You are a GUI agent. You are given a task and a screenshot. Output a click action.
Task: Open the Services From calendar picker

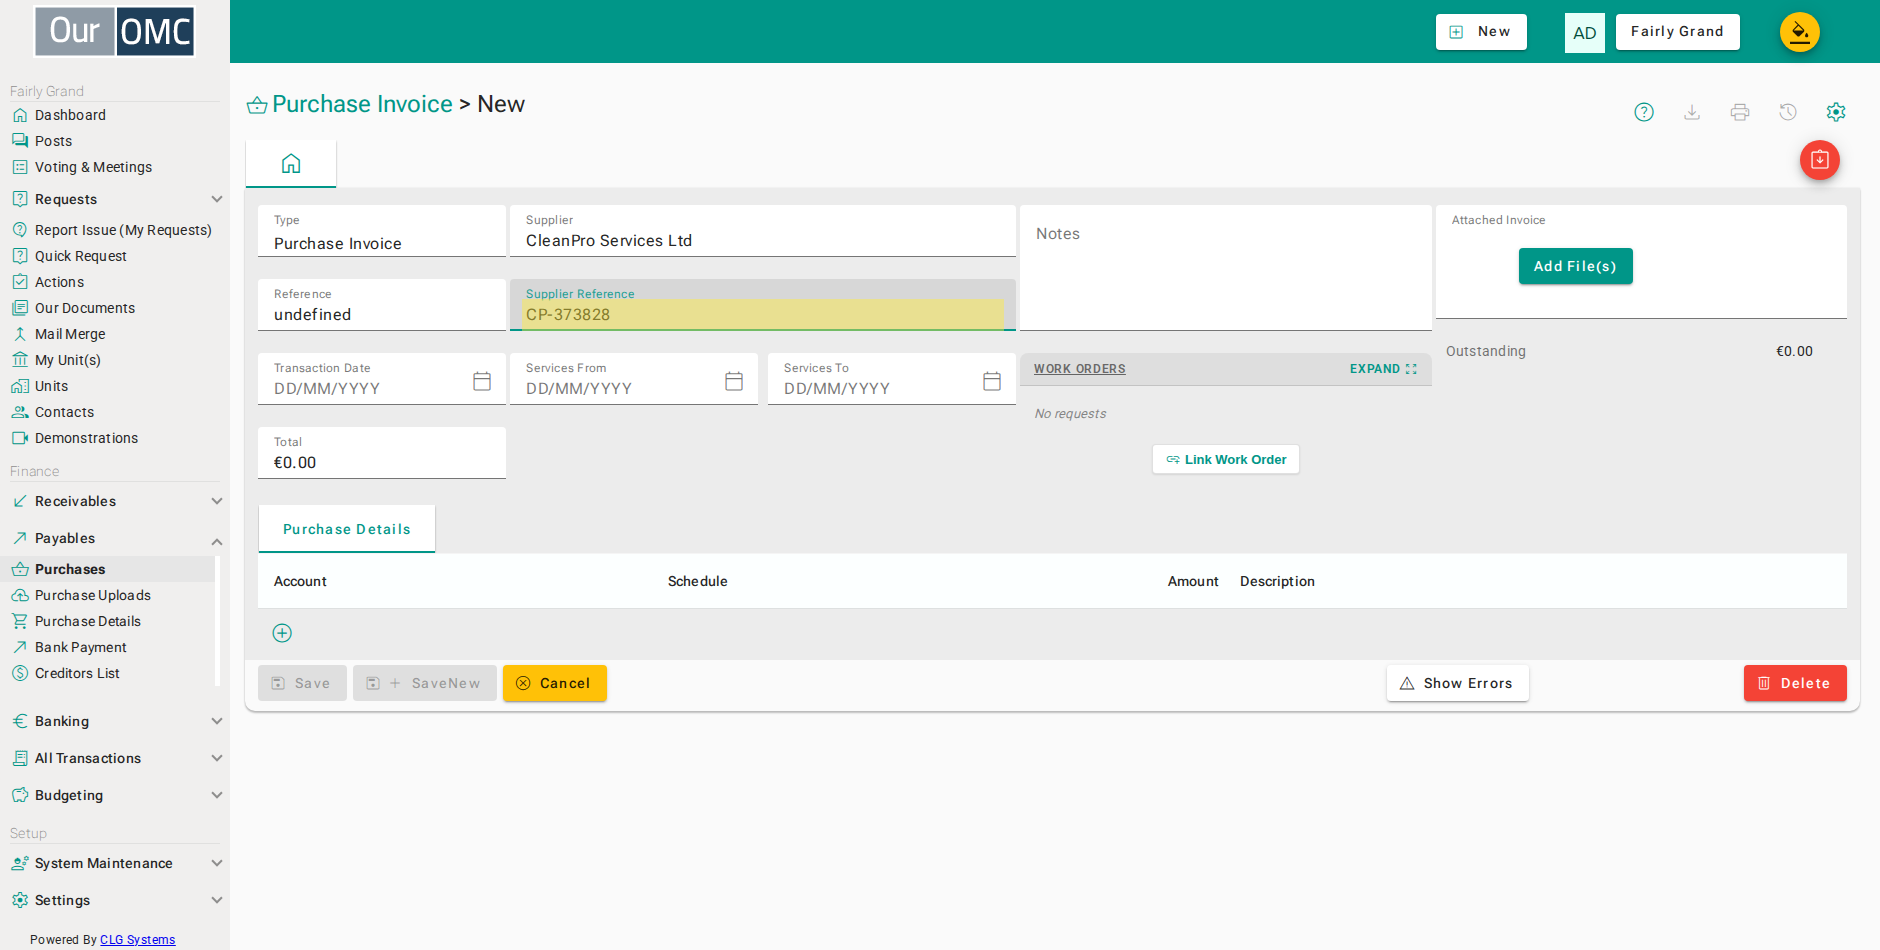(x=734, y=381)
